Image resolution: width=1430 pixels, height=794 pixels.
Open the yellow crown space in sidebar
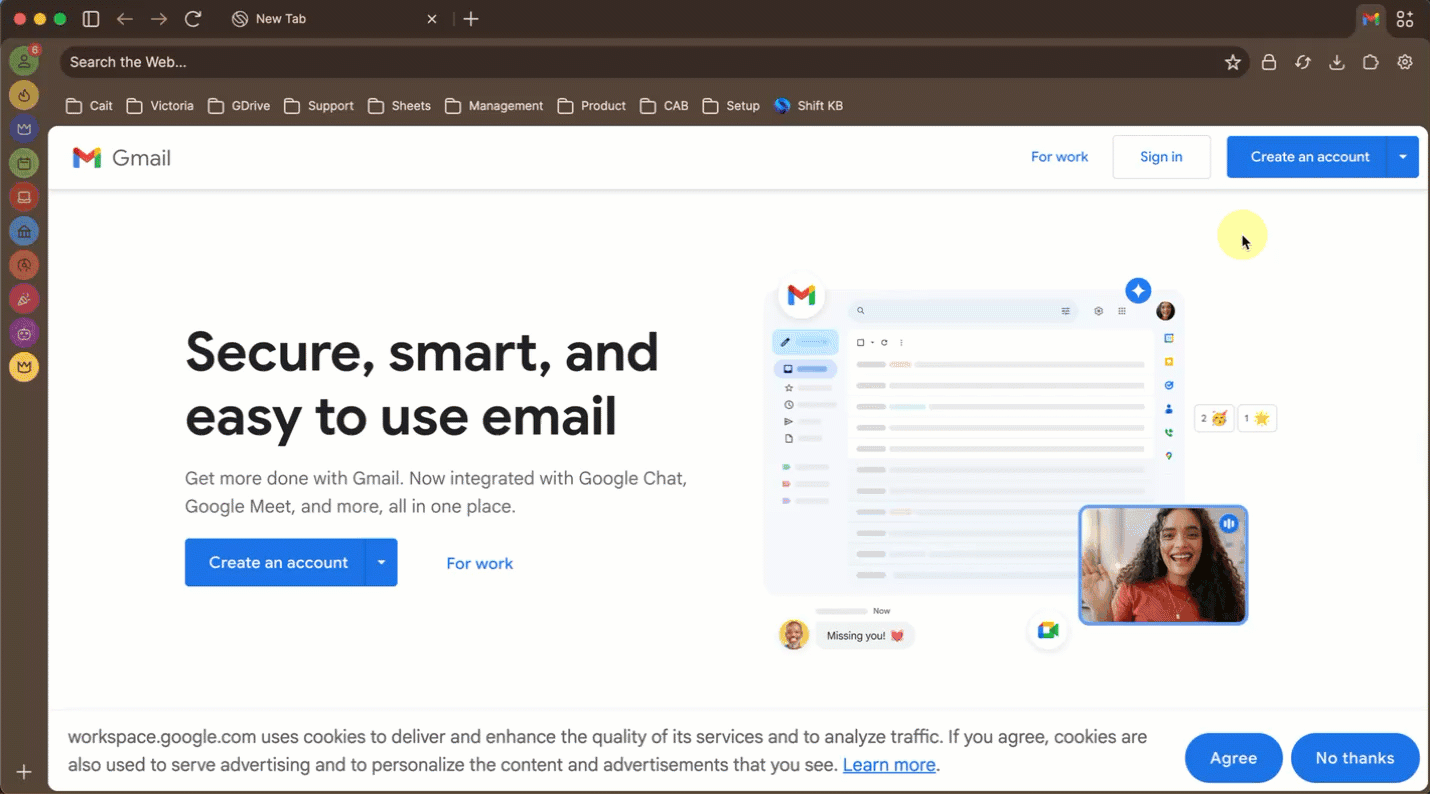[24, 367]
